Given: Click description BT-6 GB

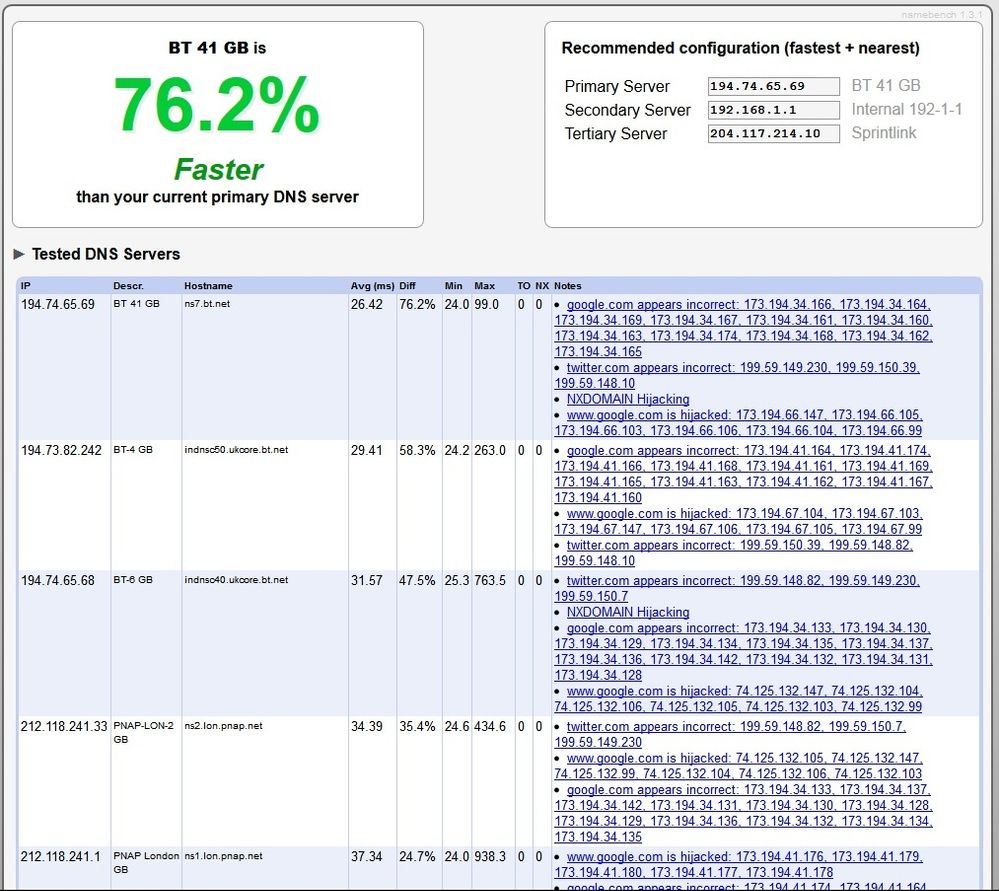Looking at the screenshot, I should [x=133, y=580].
